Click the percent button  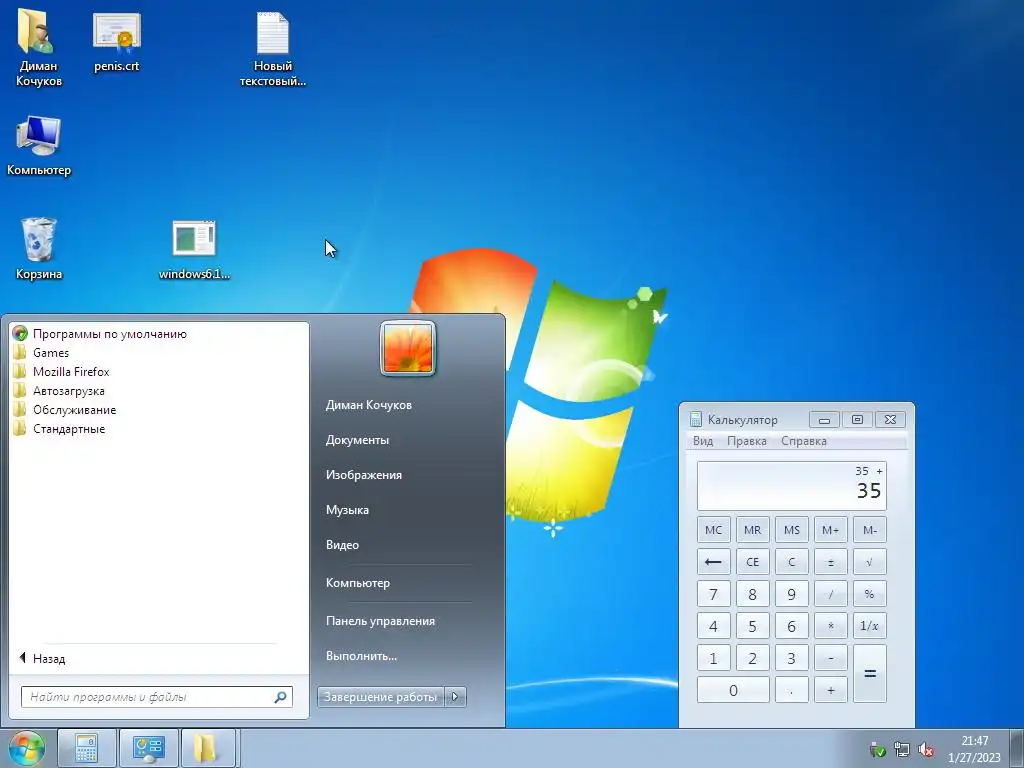tap(869, 594)
